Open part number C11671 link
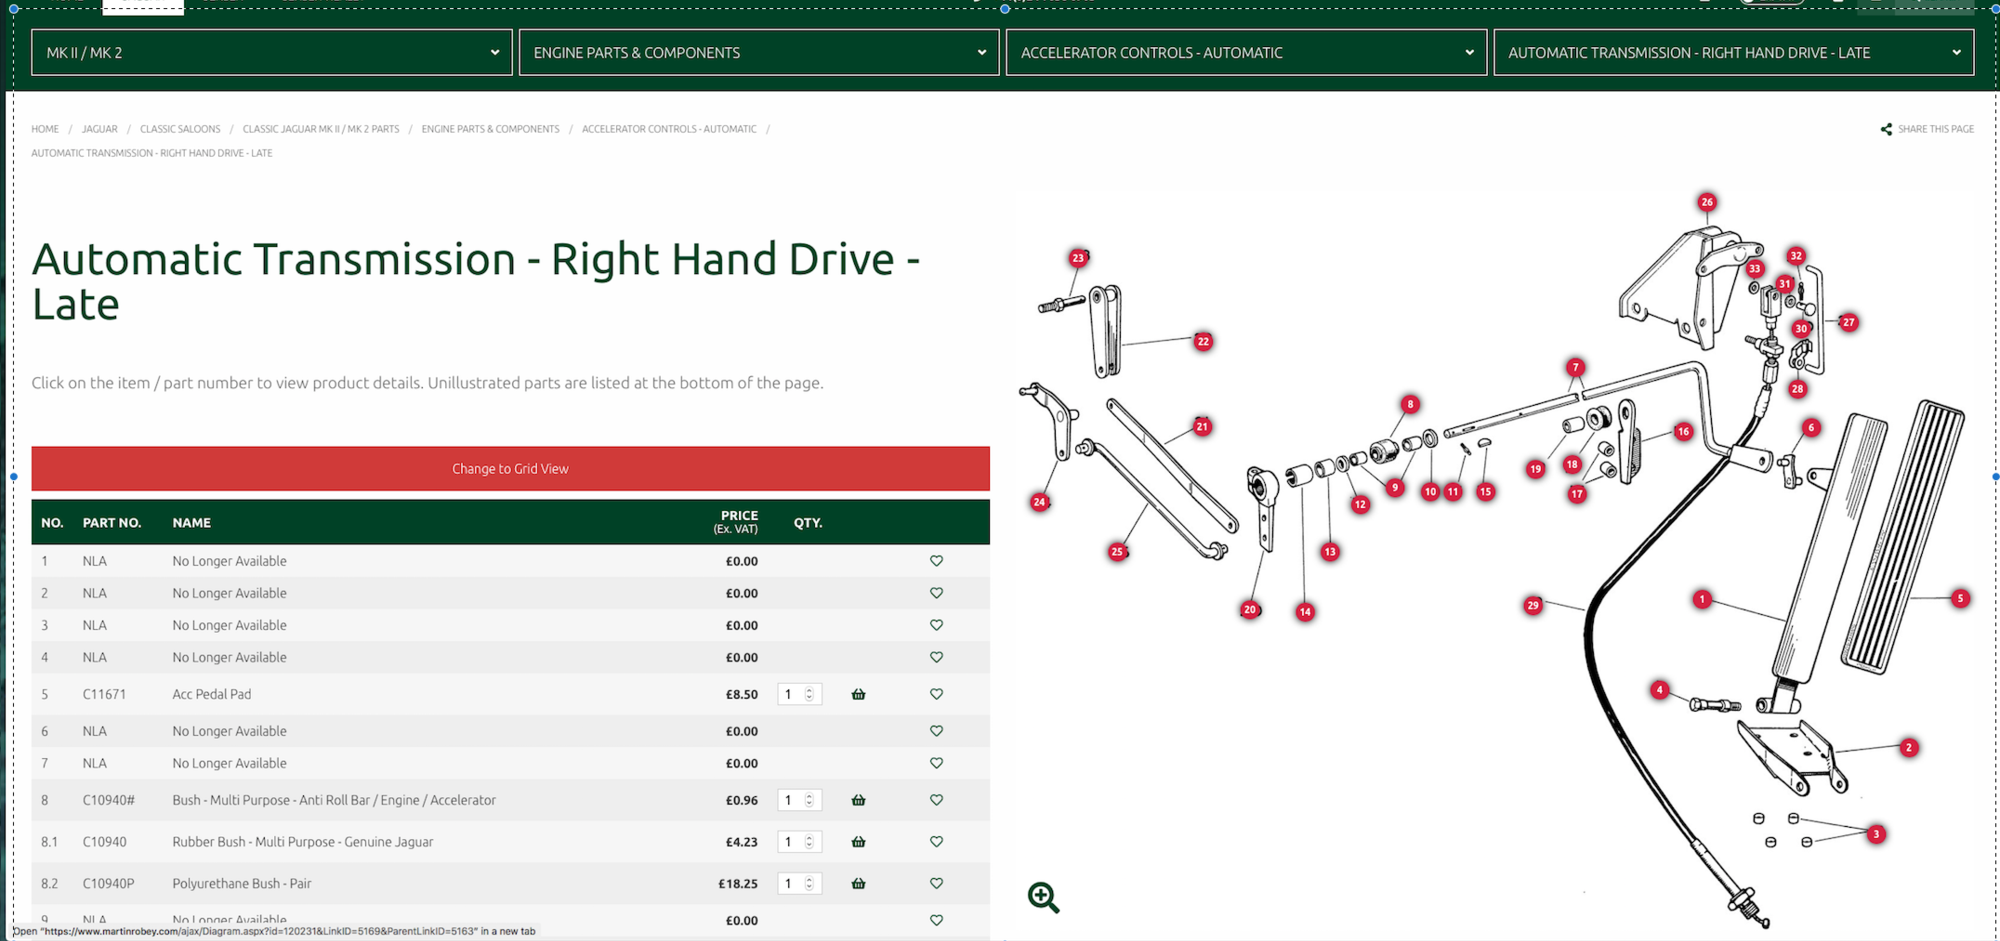This screenshot has width=2000, height=941. (x=104, y=694)
